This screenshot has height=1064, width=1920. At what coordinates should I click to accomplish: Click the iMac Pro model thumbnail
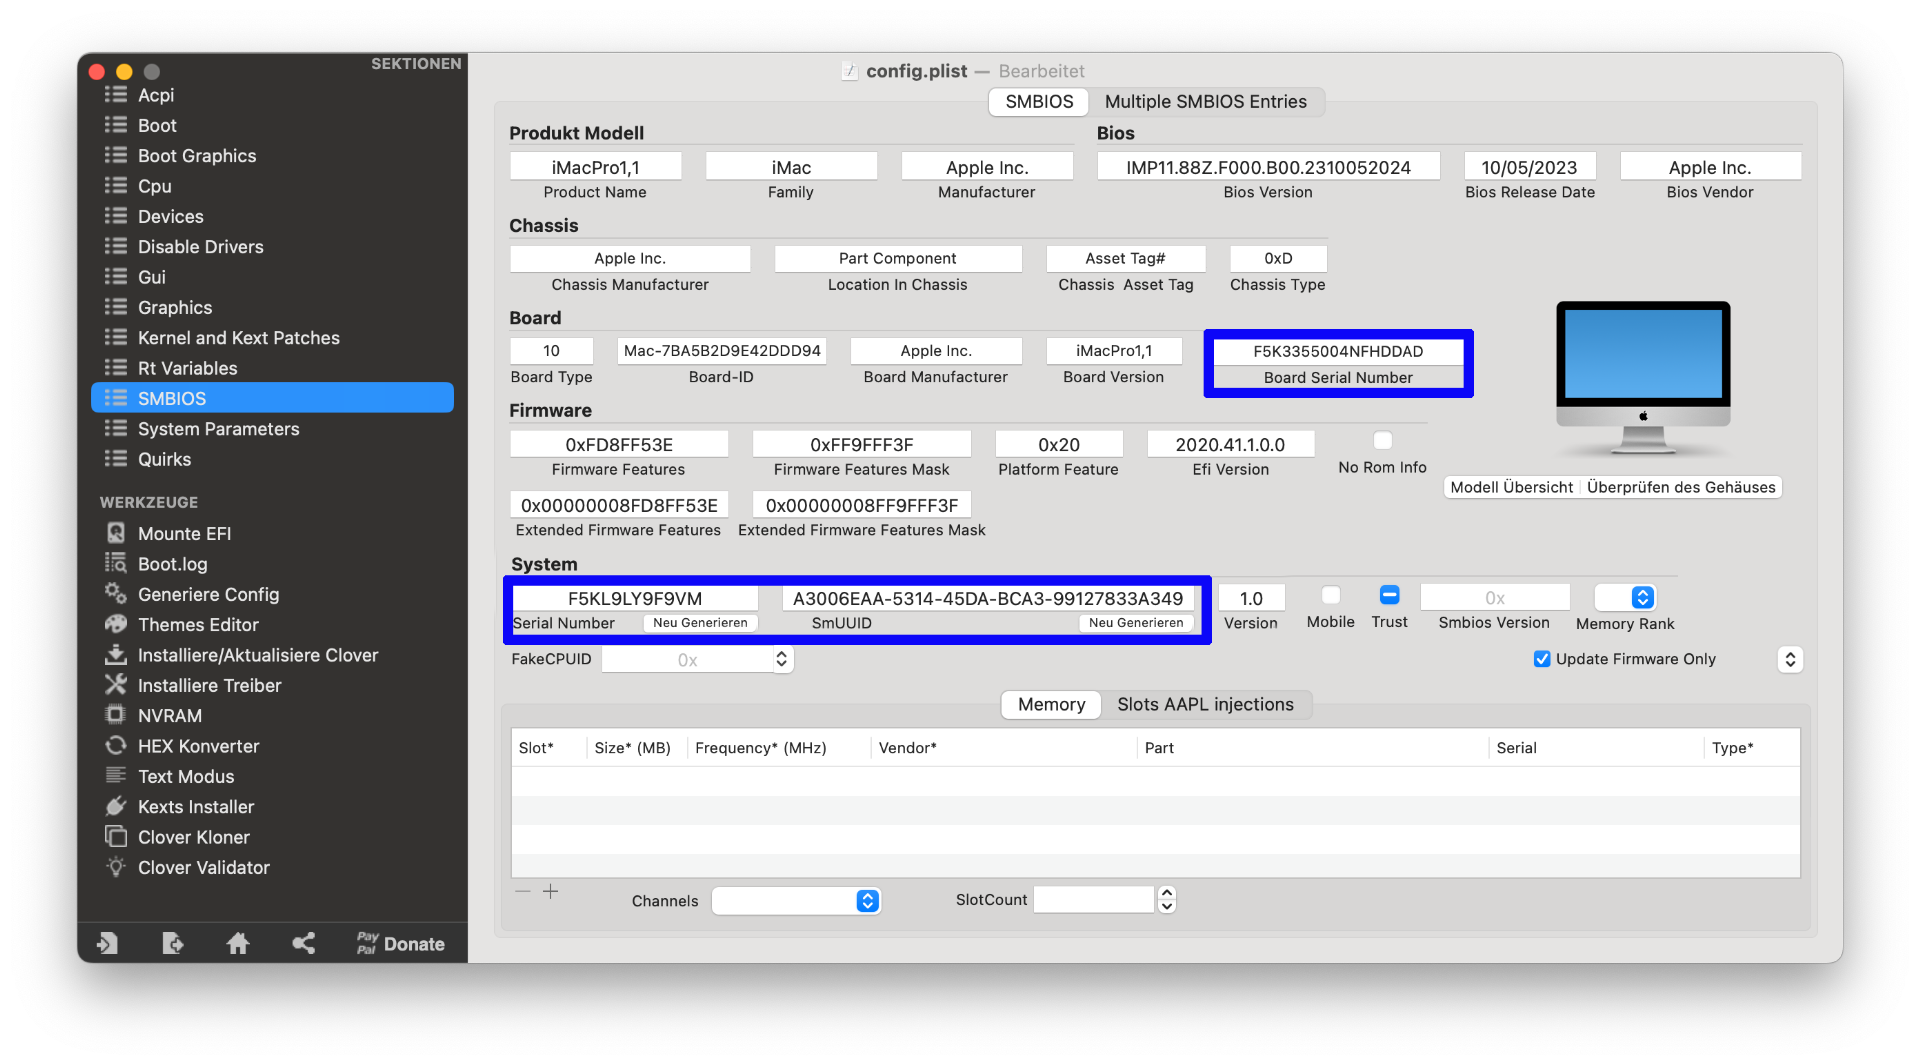pos(1643,379)
